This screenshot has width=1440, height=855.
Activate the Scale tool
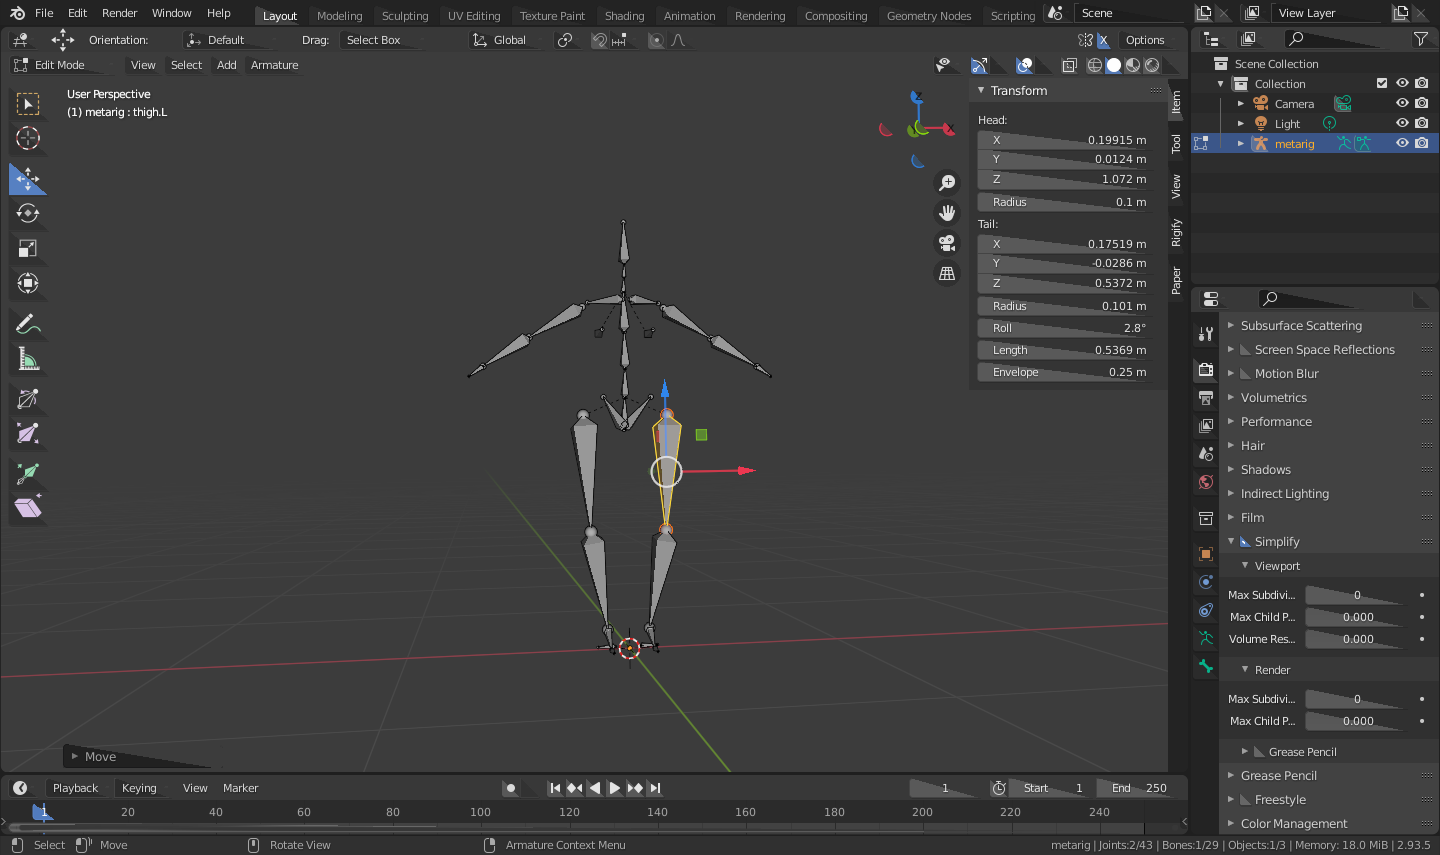click(x=28, y=249)
